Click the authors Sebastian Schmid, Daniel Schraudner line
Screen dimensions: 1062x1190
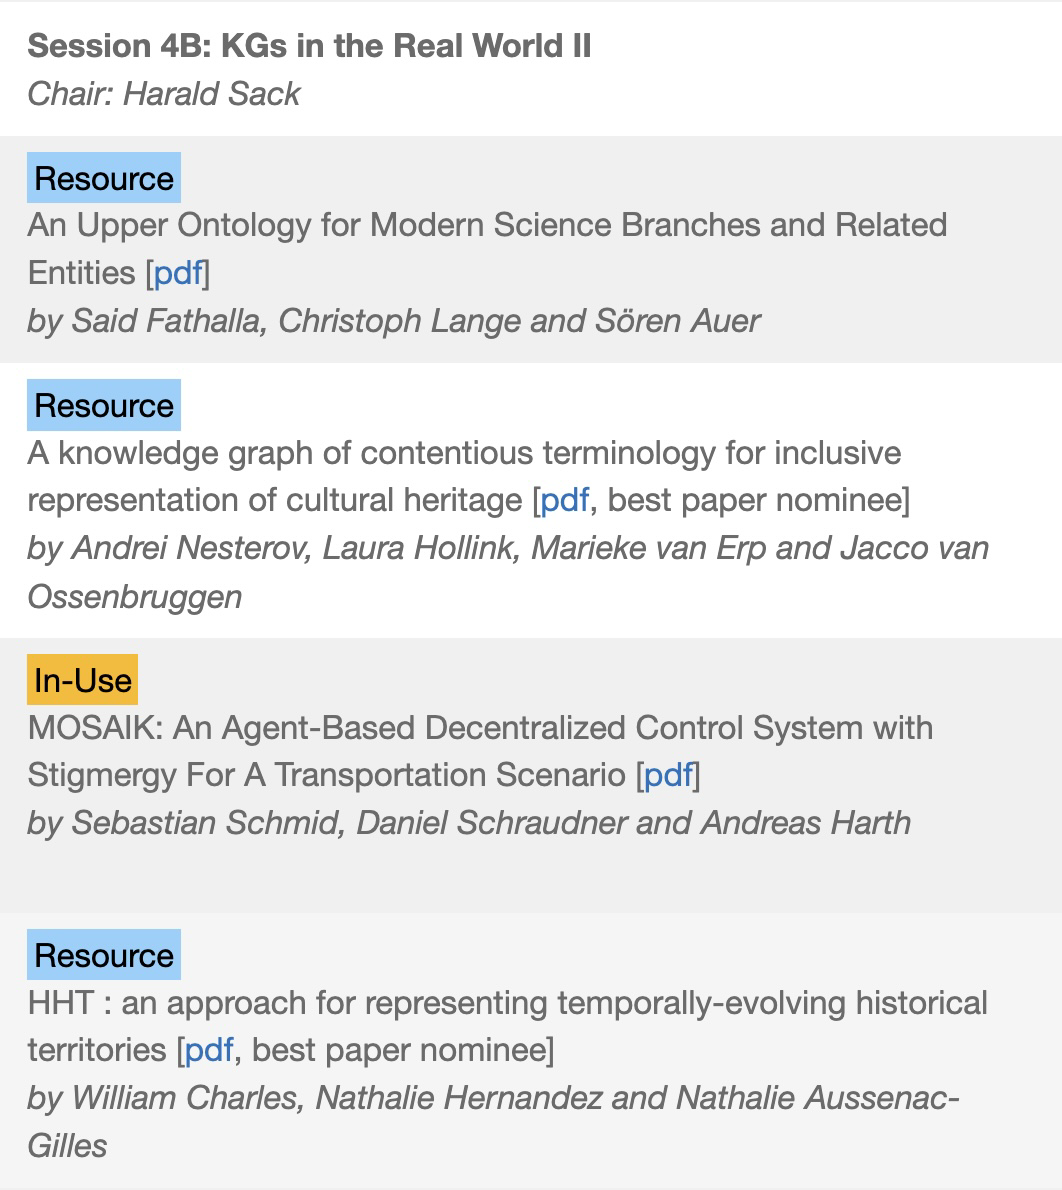(x=468, y=823)
